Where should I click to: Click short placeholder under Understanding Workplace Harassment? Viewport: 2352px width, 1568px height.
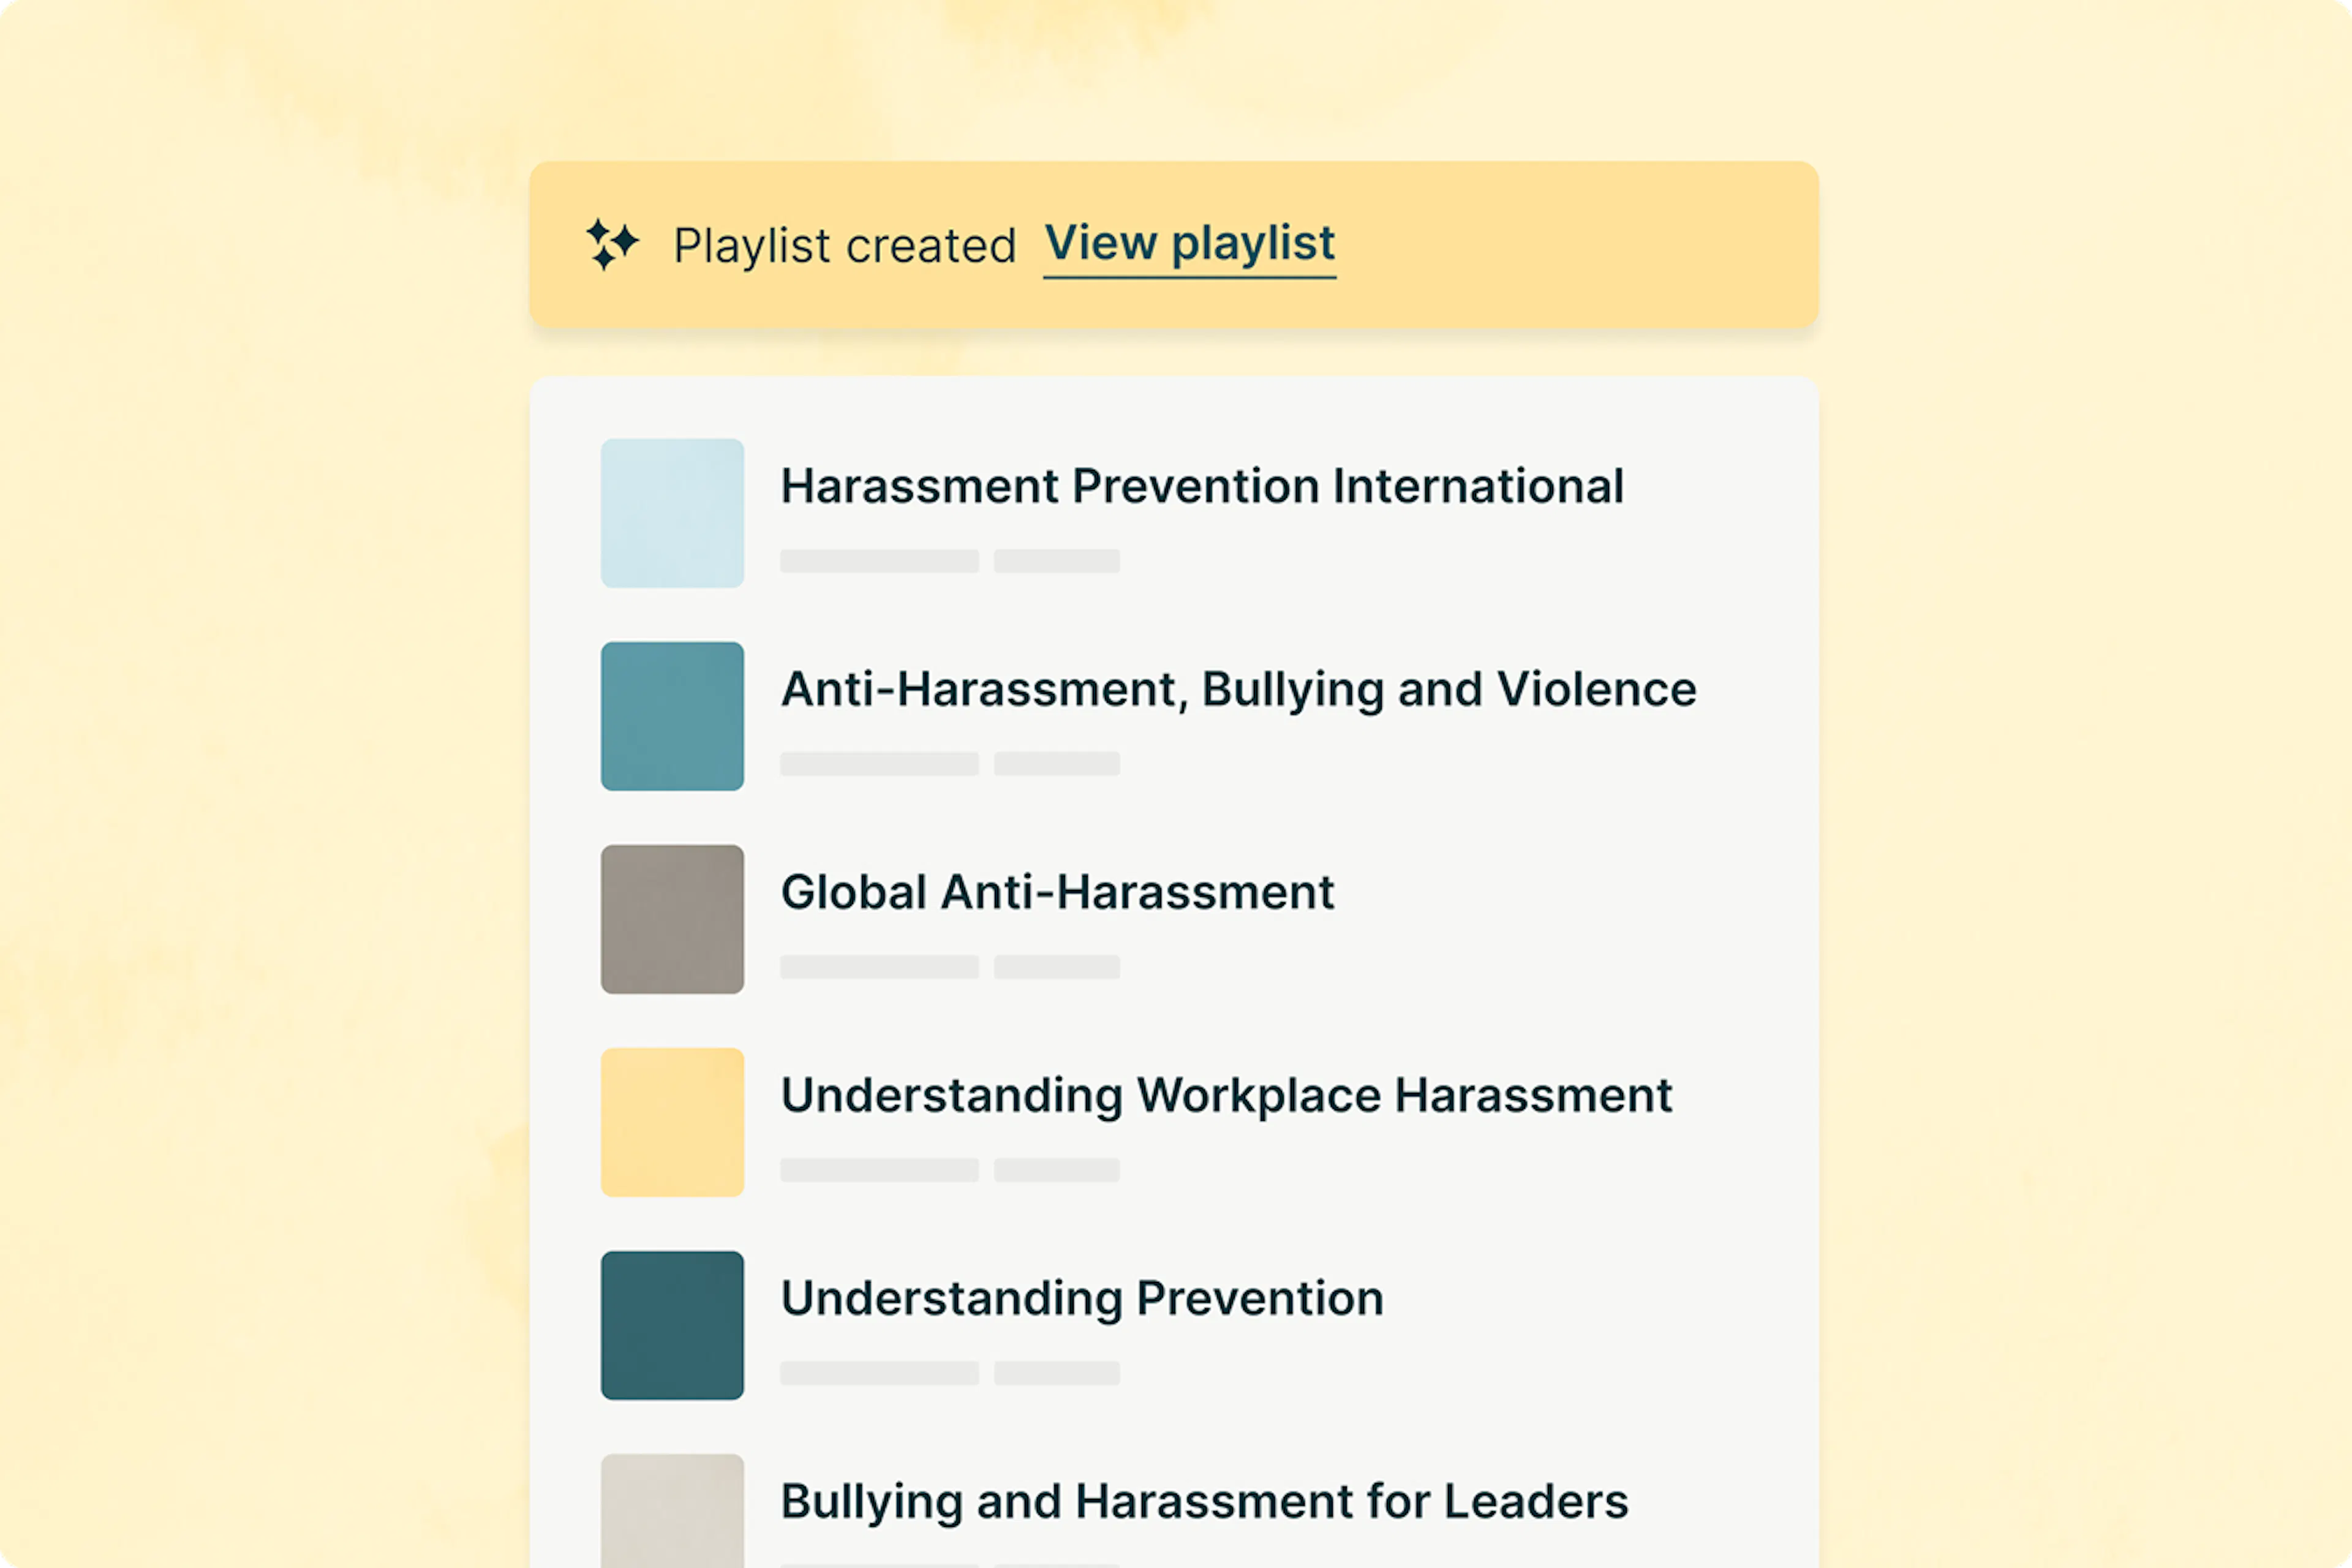[1056, 1170]
